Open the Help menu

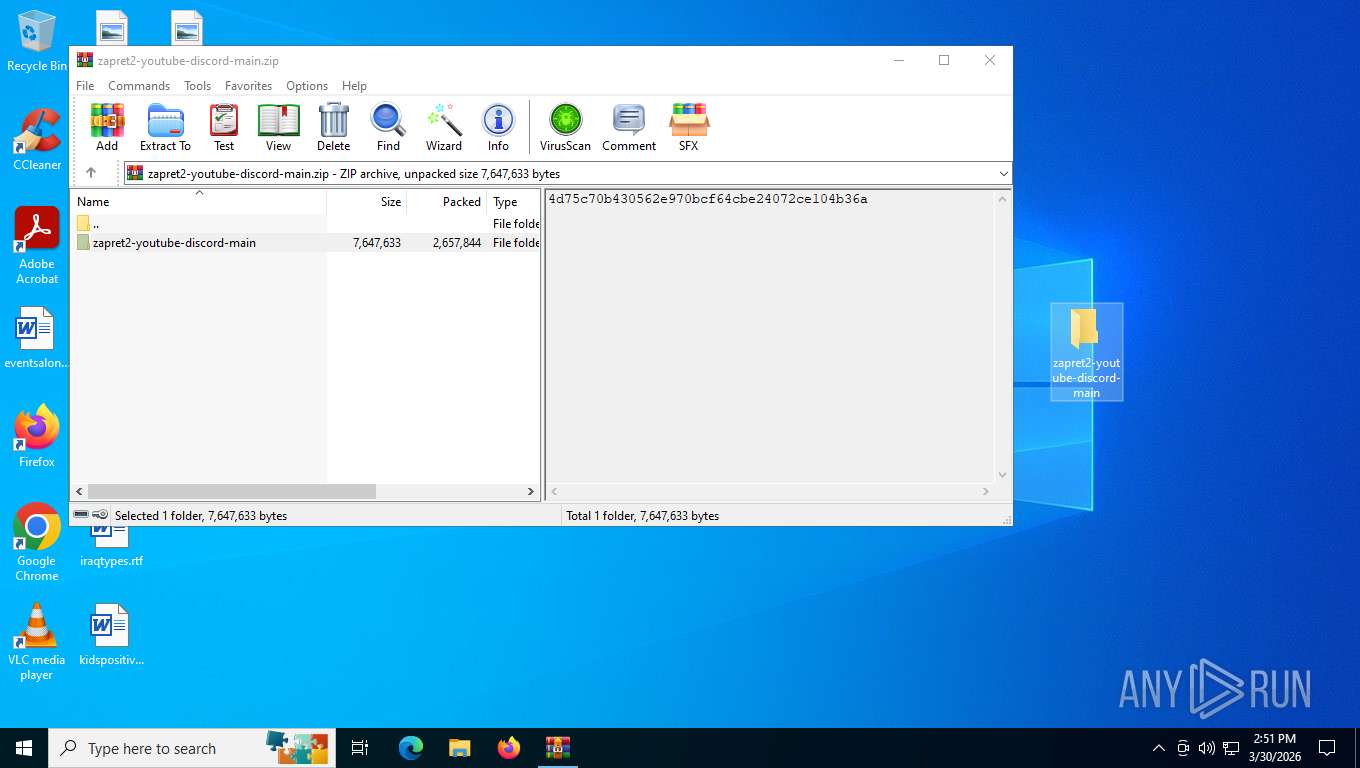point(354,86)
